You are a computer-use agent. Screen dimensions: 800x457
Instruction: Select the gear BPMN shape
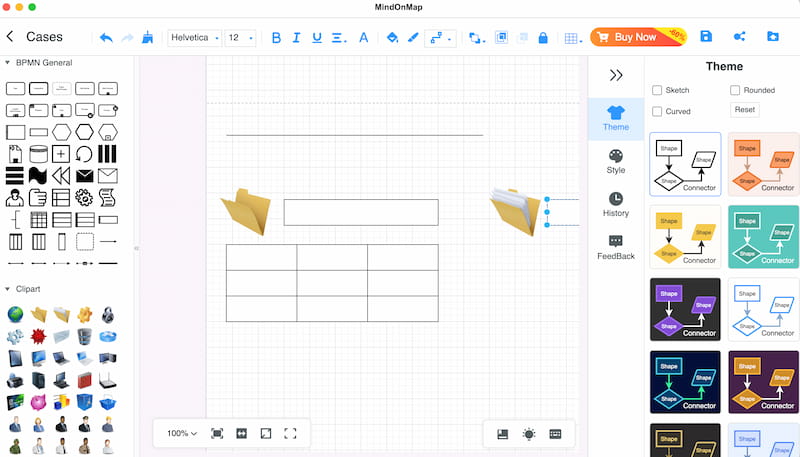pos(84,197)
